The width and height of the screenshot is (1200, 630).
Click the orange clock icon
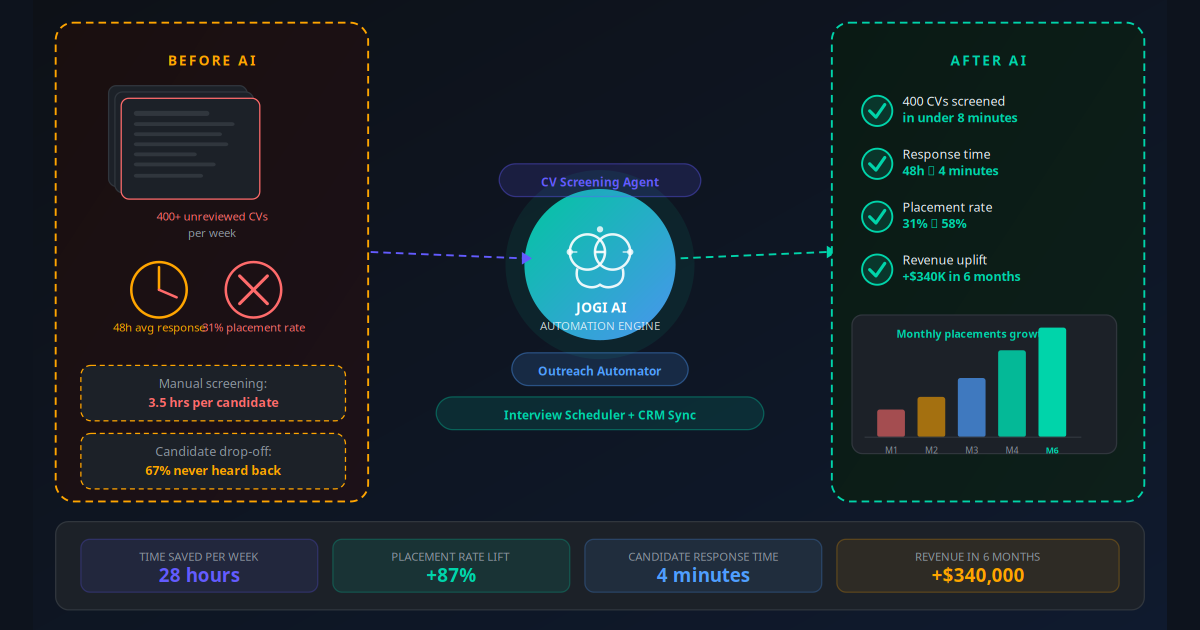pyautogui.click(x=159, y=290)
